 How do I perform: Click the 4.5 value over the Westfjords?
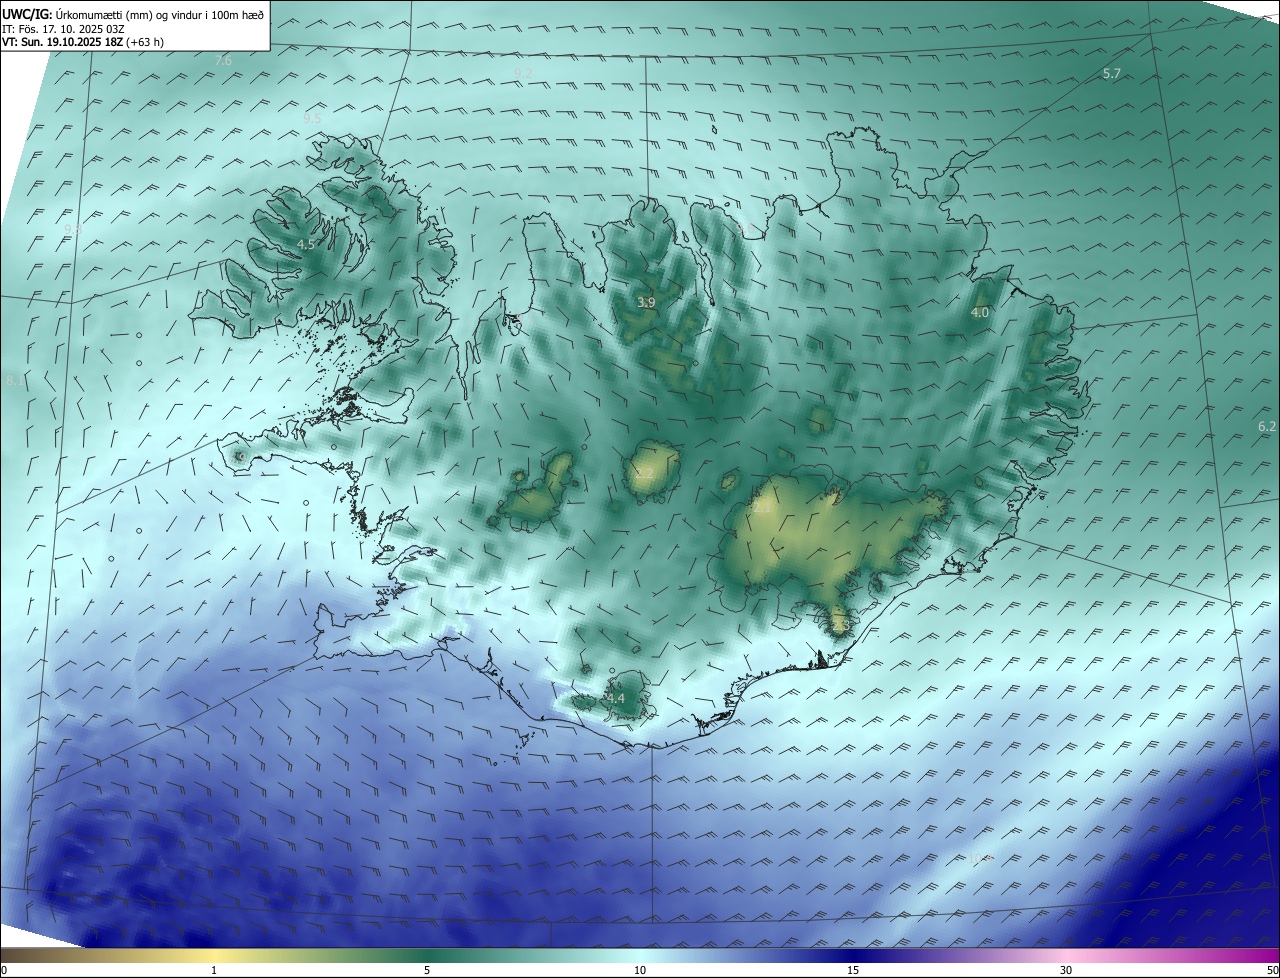(x=306, y=244)
